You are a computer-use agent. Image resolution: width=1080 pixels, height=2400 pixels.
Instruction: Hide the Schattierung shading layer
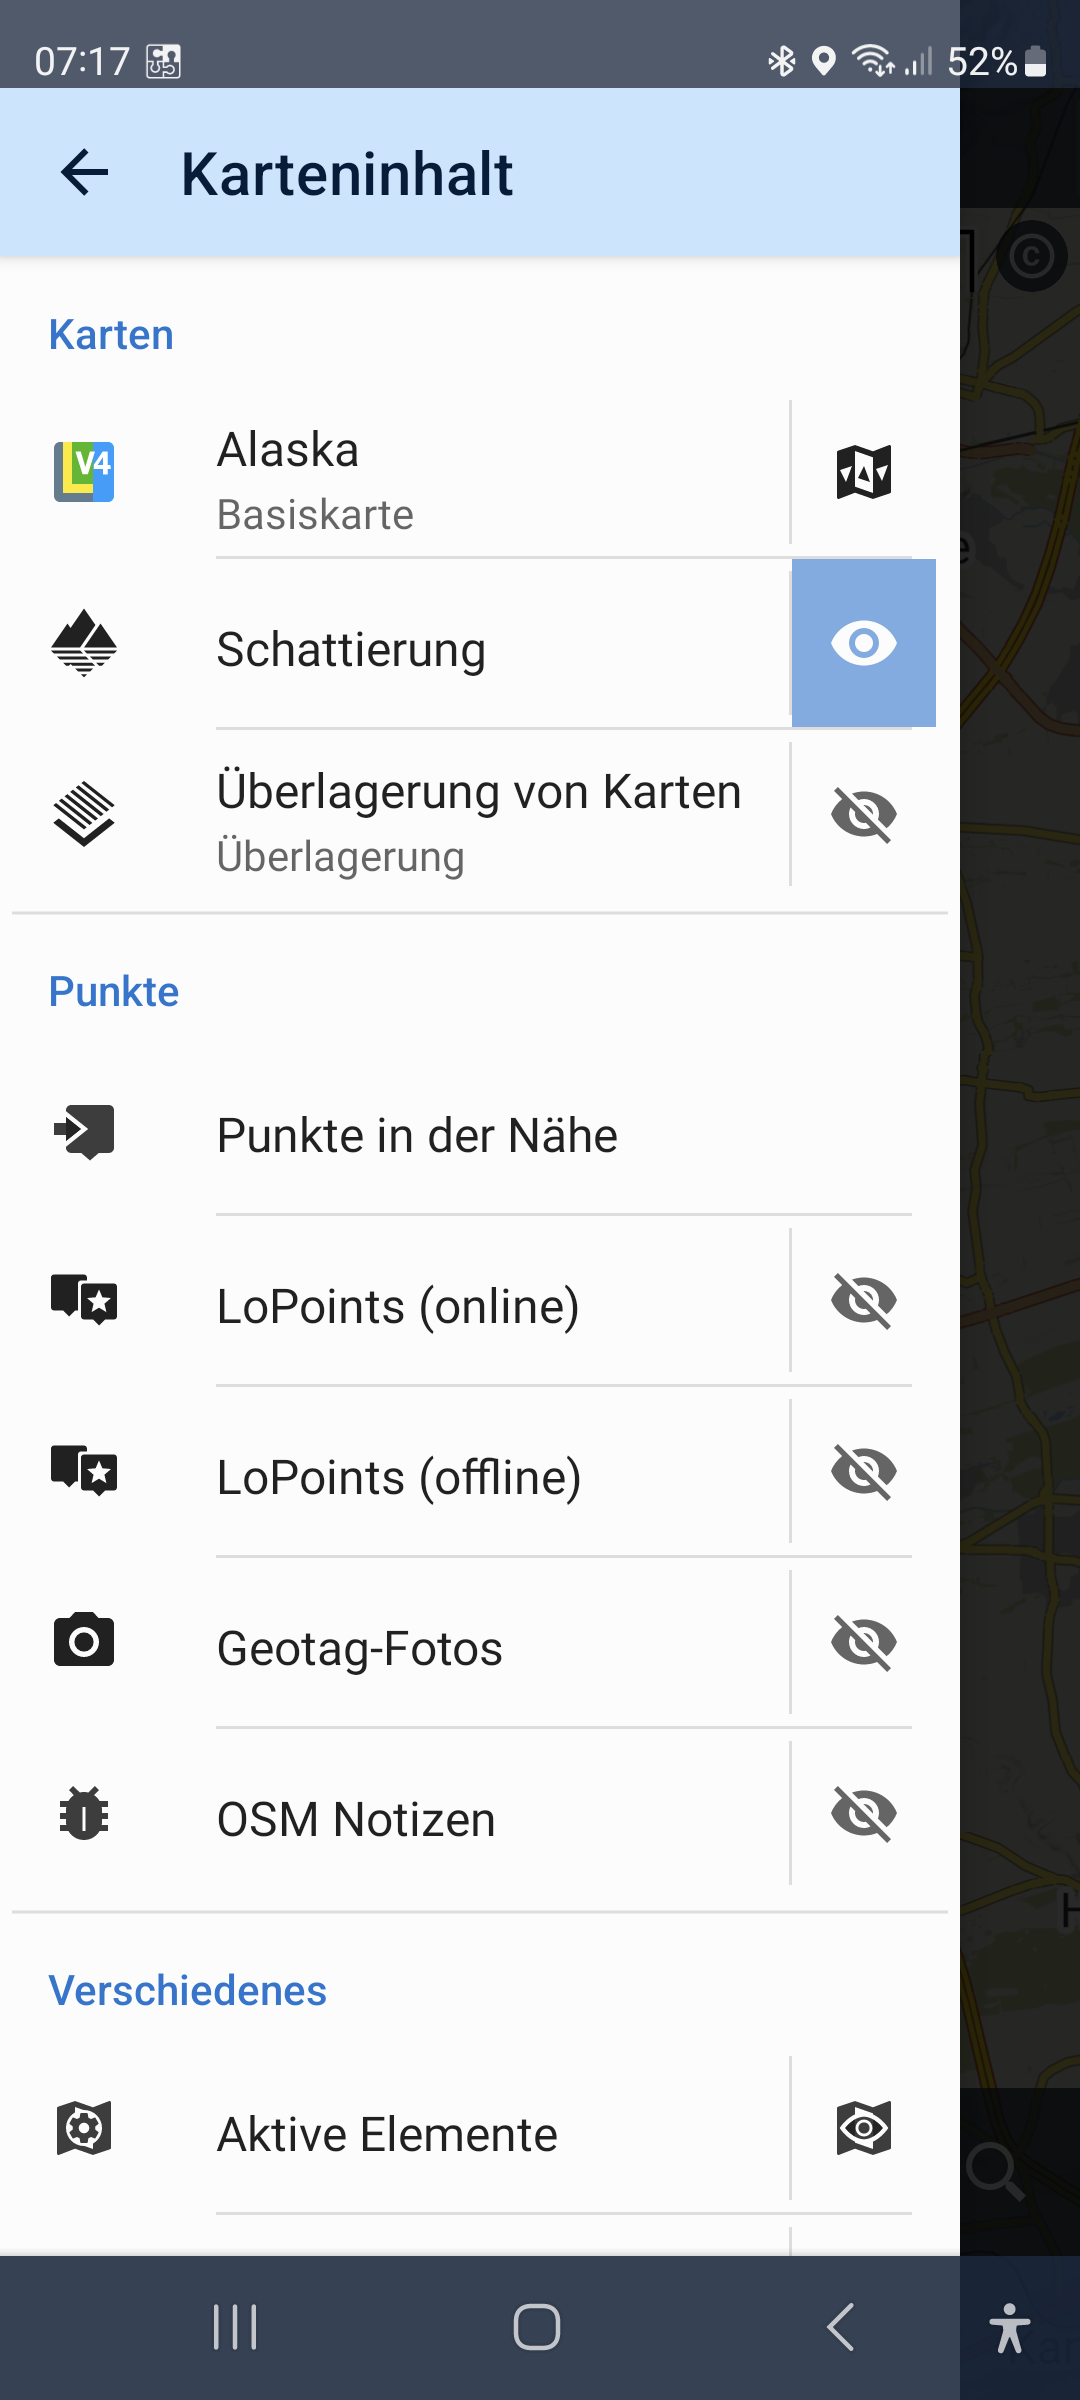click(x=863, y=643)
